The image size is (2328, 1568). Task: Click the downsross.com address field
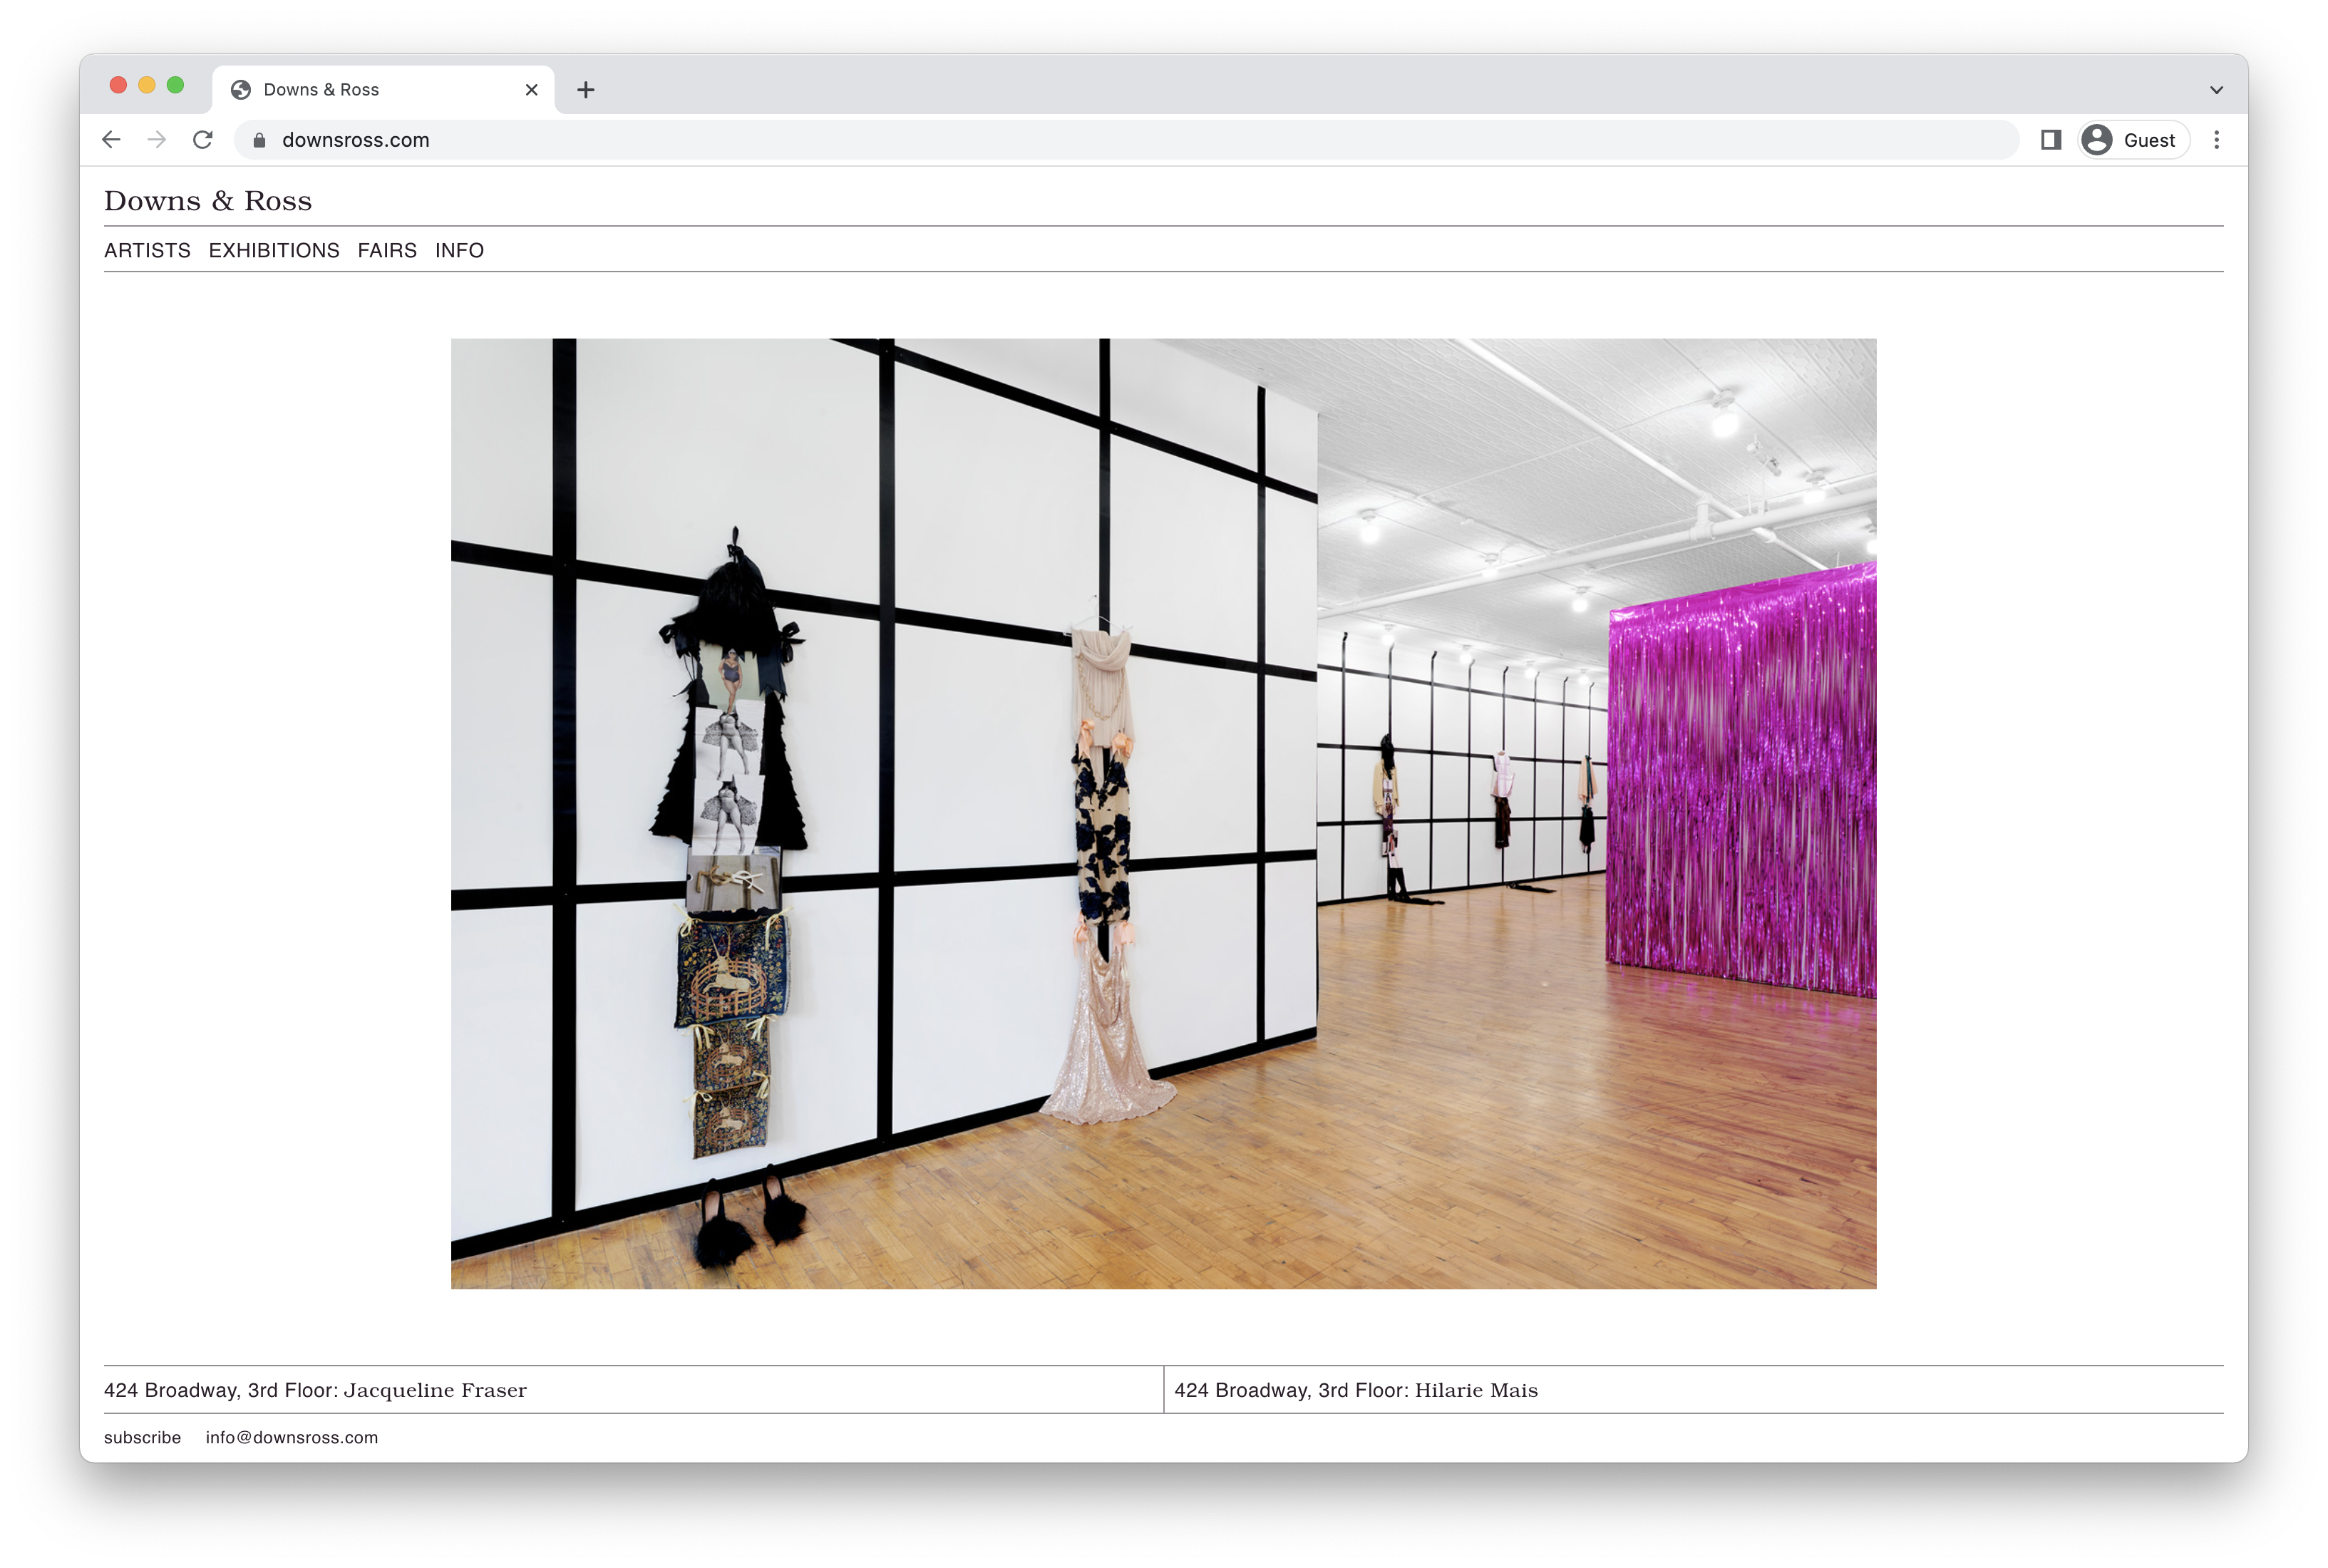1126,140
